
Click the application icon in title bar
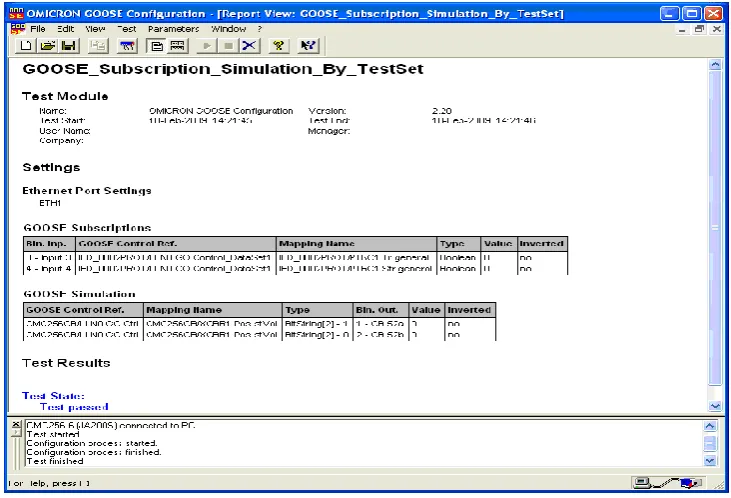point(16,13)
